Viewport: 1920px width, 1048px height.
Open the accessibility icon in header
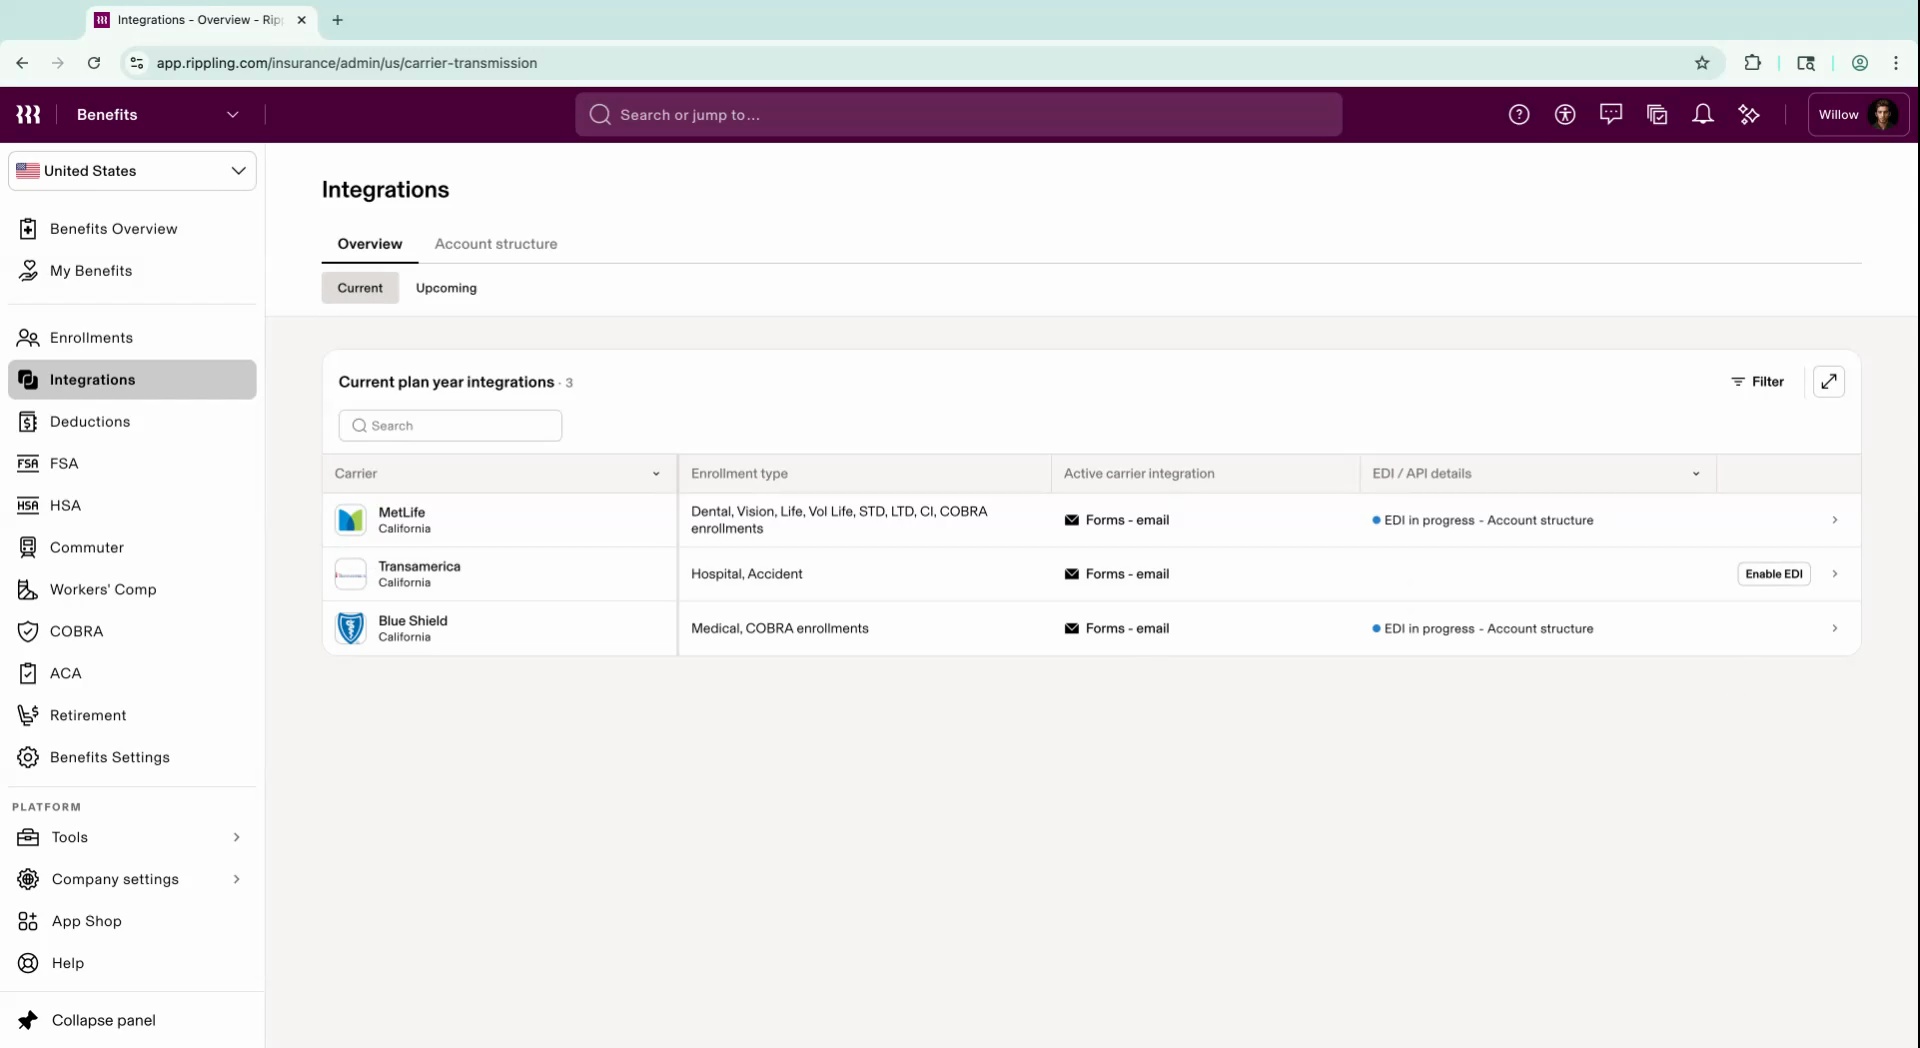click(x=1565, y=115)
